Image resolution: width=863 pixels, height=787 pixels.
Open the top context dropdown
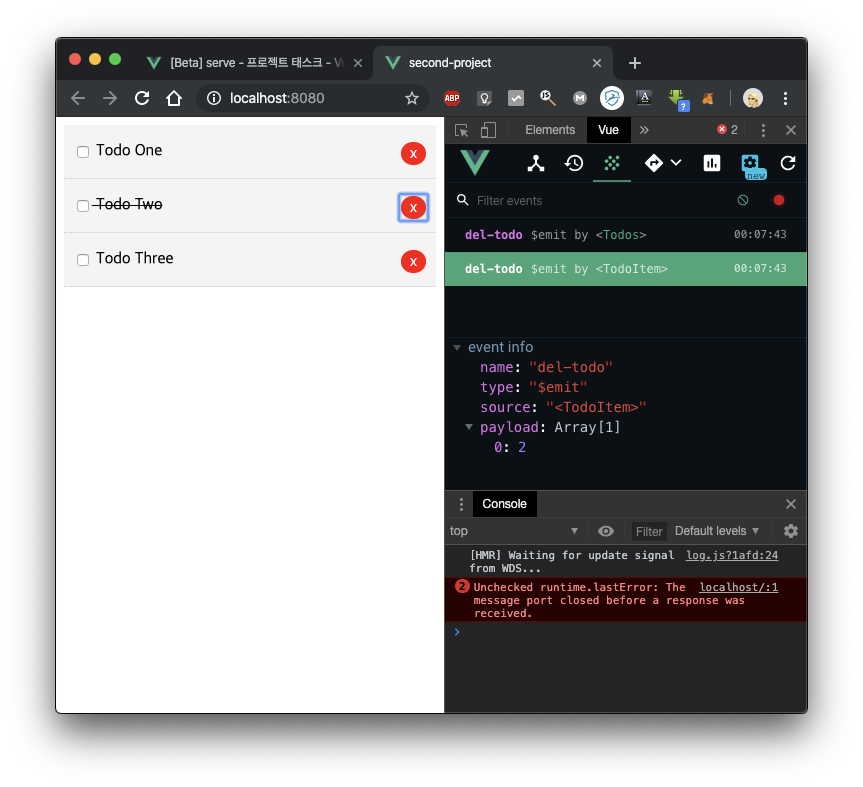coord(514,531)
